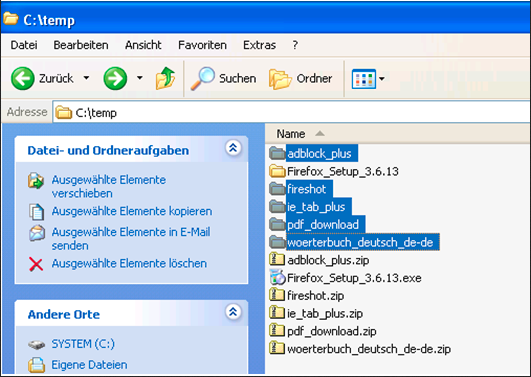Open SYSTEM (C:) link

(x=83, y=344)
